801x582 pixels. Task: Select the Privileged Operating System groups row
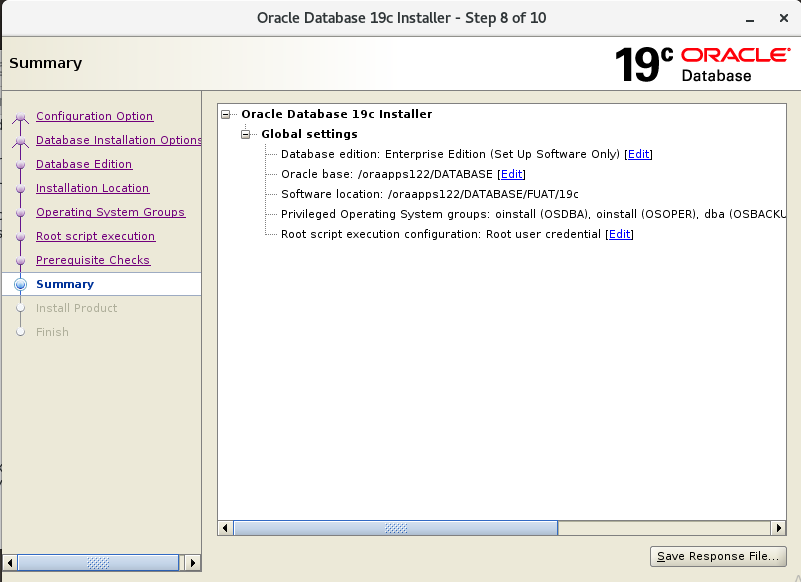(533, 214)
